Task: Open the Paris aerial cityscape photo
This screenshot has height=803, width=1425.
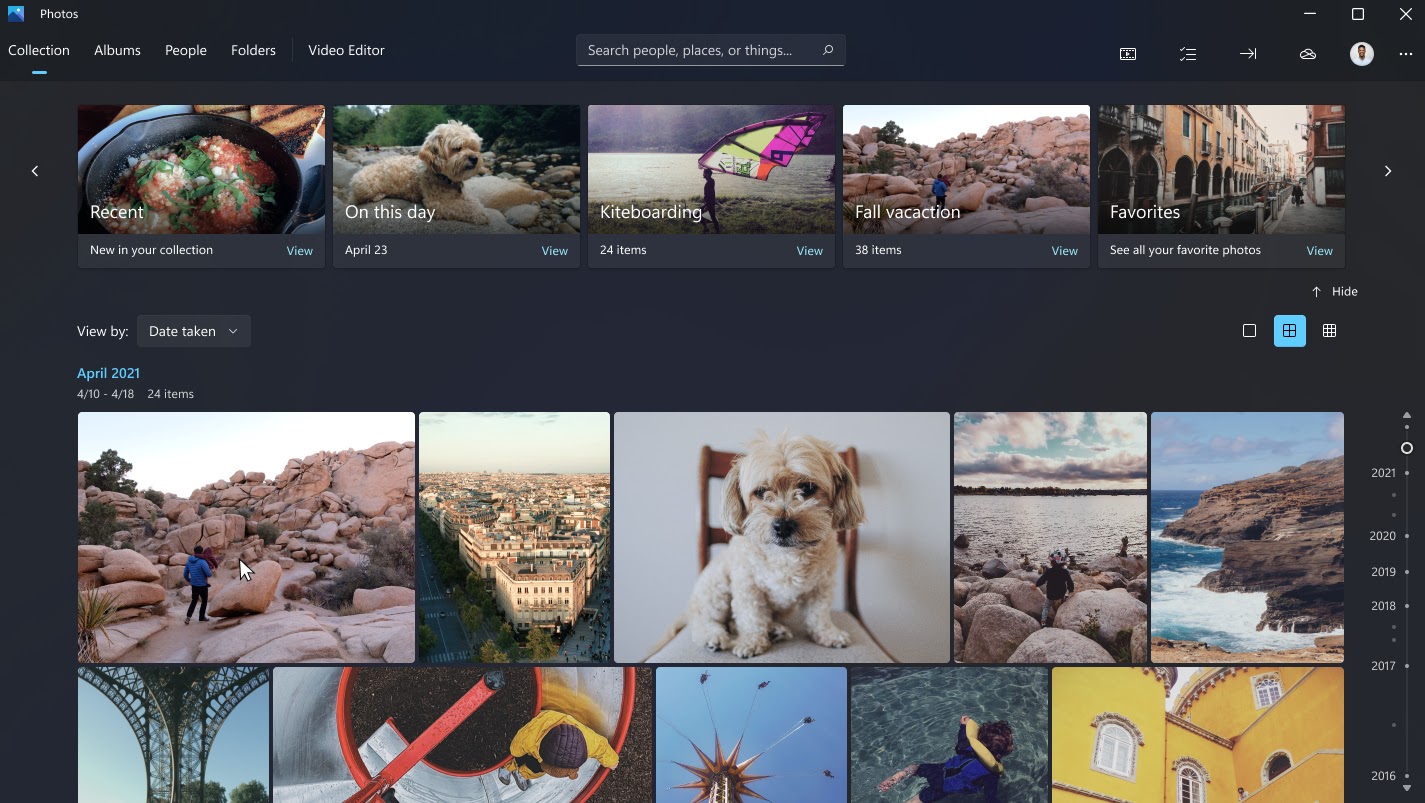Action: [514, 537]
